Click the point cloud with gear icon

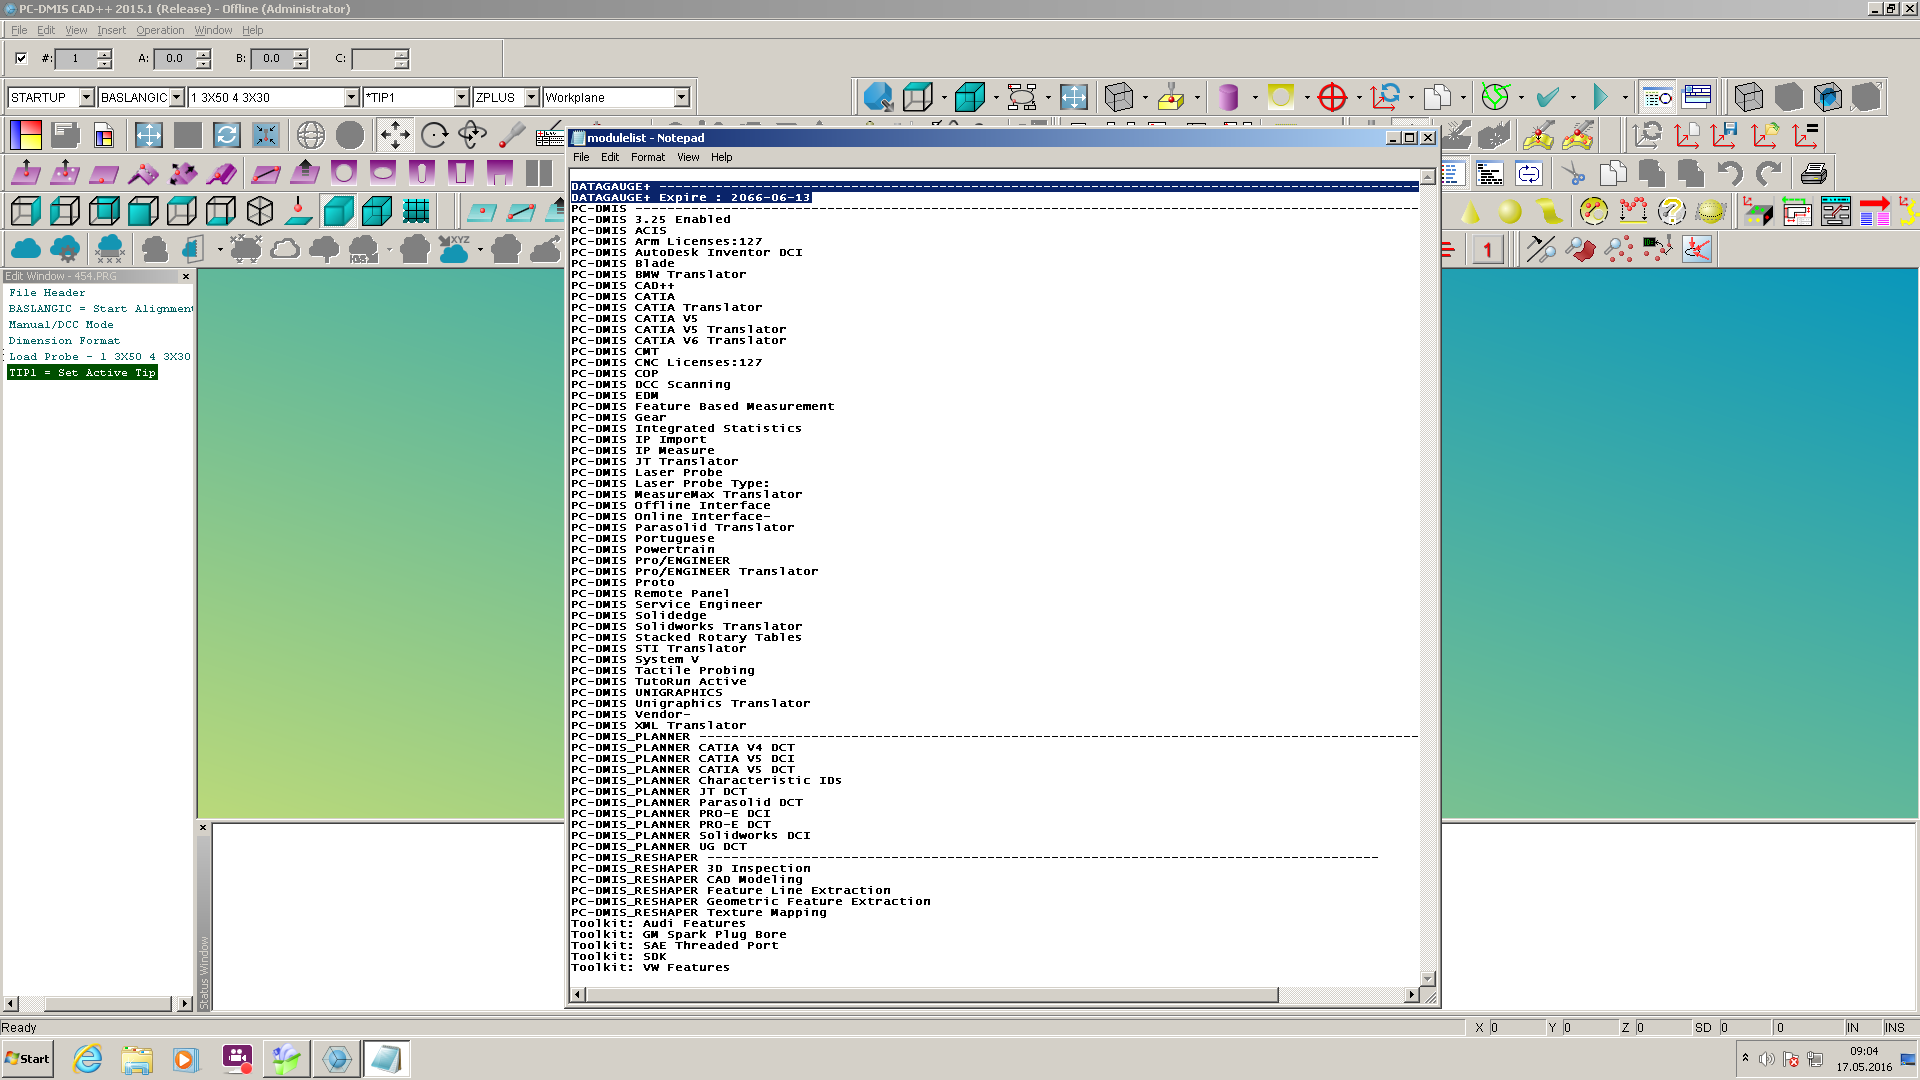(65, 249)
